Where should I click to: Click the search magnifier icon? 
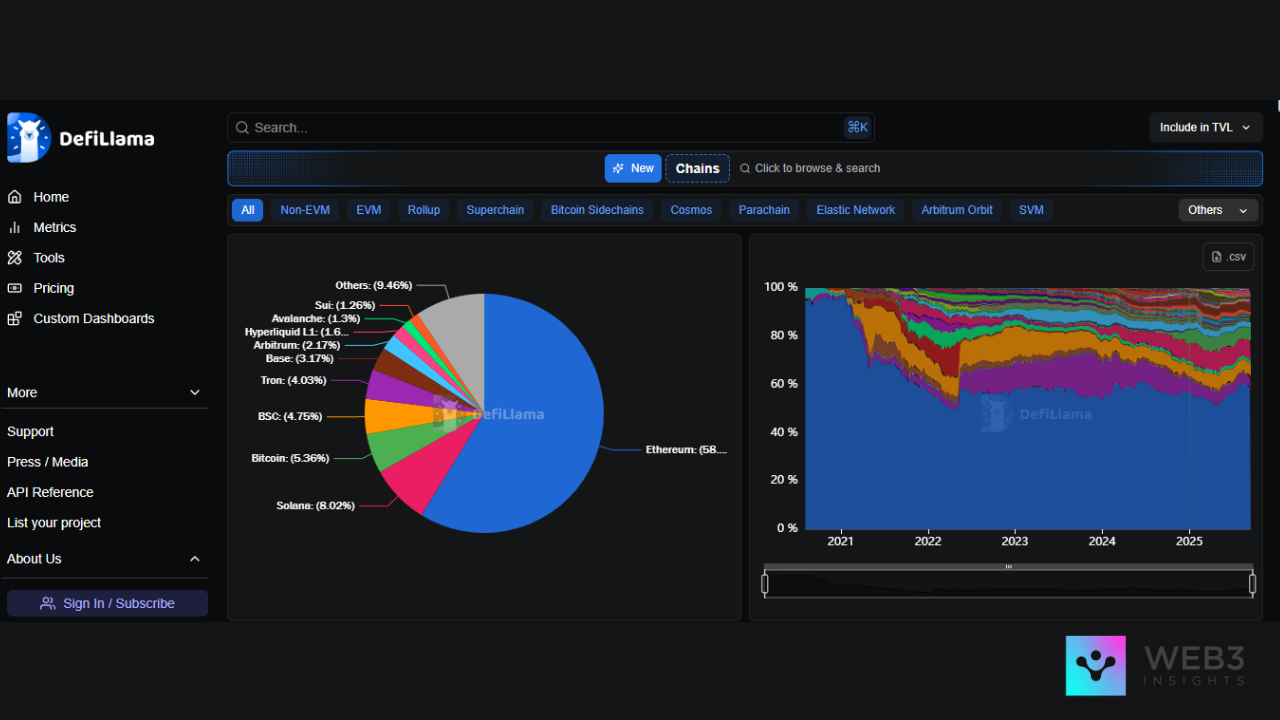click(242, 128)
